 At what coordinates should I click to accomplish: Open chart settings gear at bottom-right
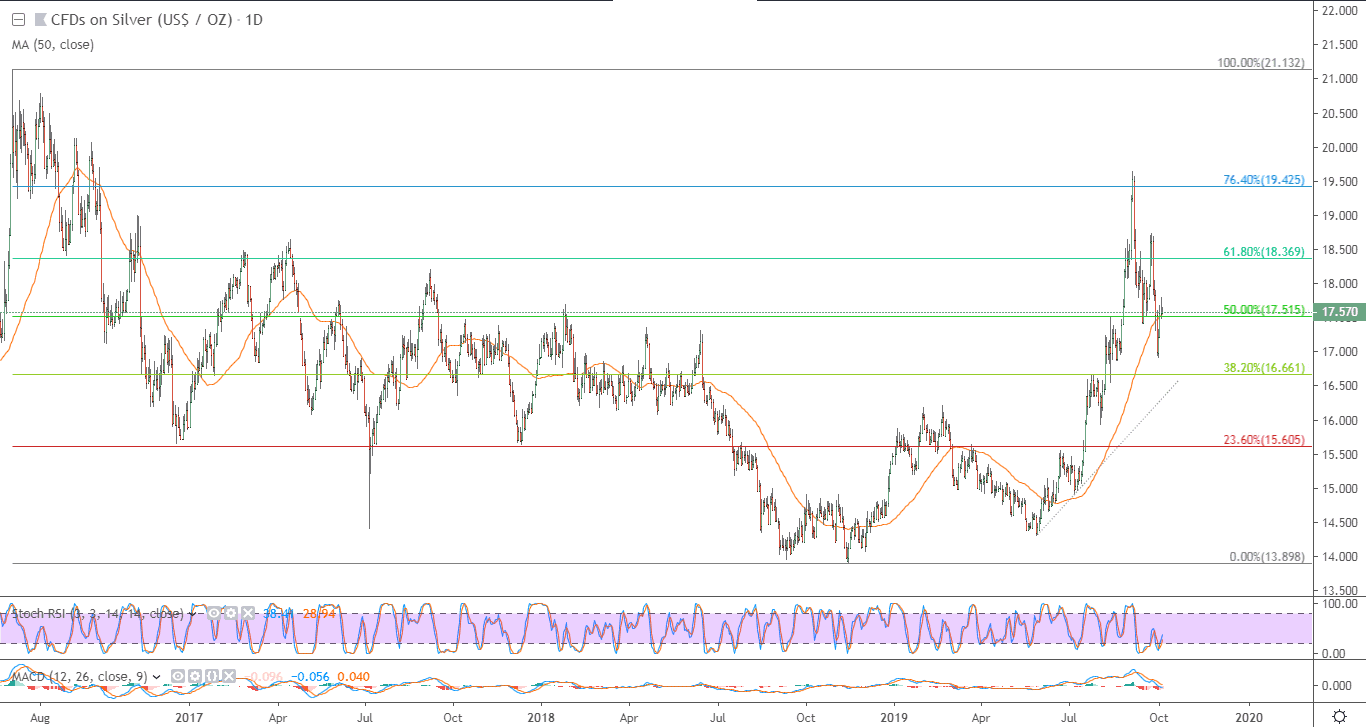1339,716
